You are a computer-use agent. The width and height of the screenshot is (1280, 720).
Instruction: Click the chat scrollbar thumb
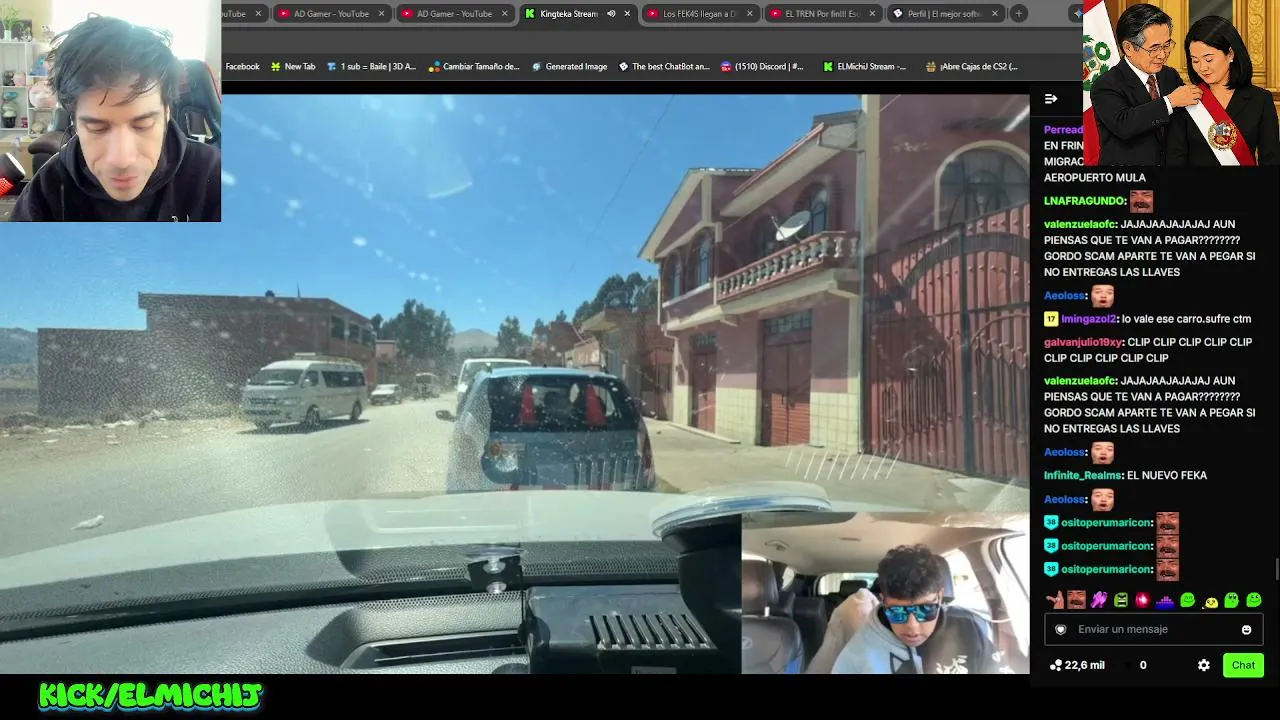1276,569
